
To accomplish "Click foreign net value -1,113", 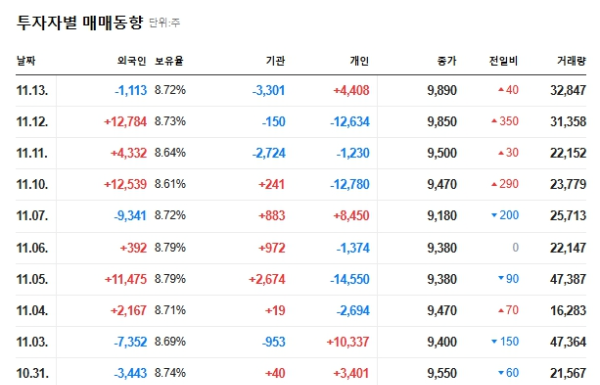I will point(130,91).
